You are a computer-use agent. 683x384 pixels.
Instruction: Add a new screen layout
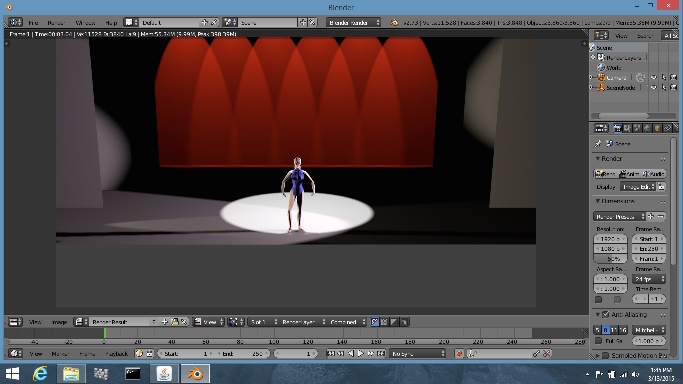tap(204, 22)
